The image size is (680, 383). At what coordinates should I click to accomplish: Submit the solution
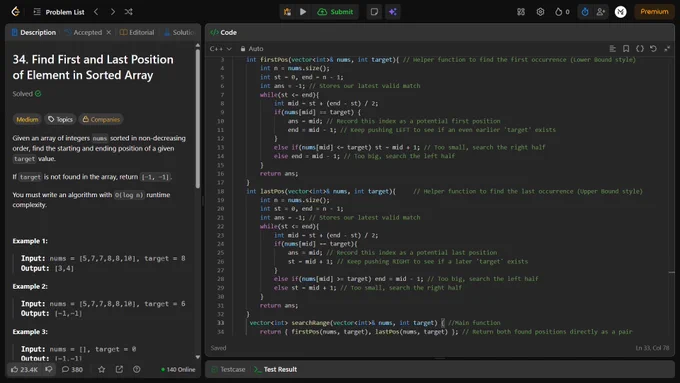[335, 12]
